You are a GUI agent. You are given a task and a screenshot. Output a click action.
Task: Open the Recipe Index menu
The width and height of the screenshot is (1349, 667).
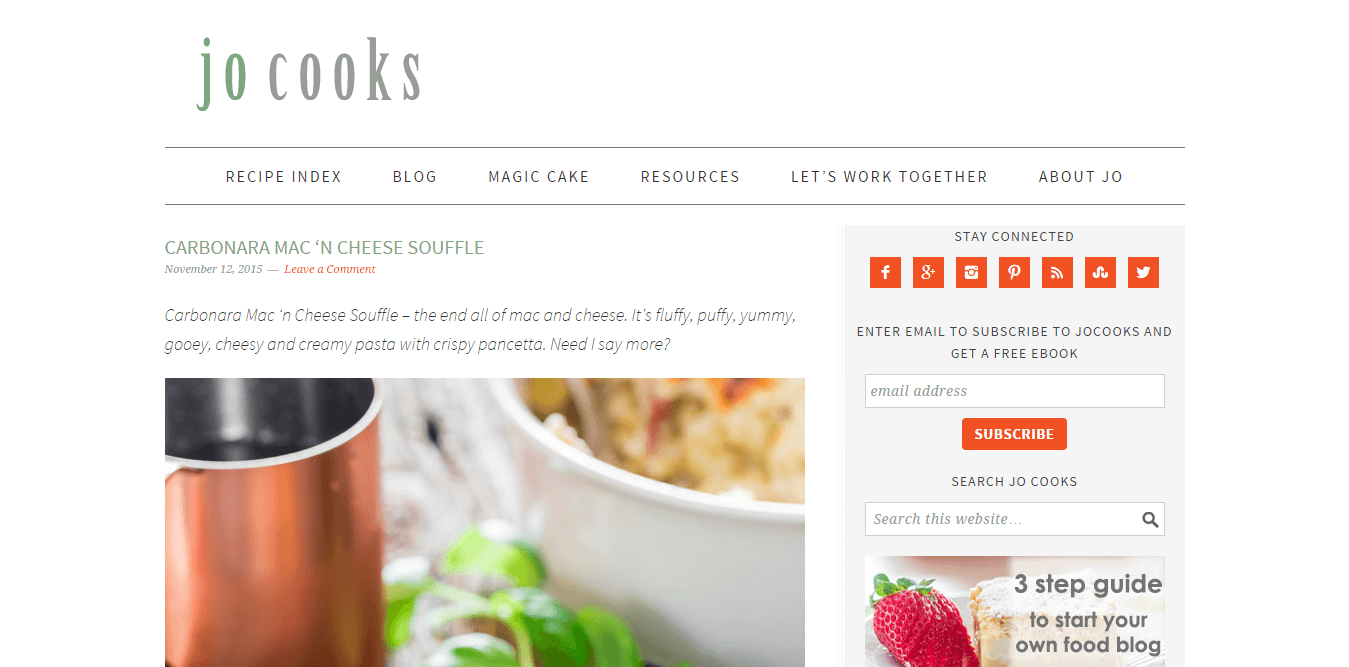(x=284, y=177)
